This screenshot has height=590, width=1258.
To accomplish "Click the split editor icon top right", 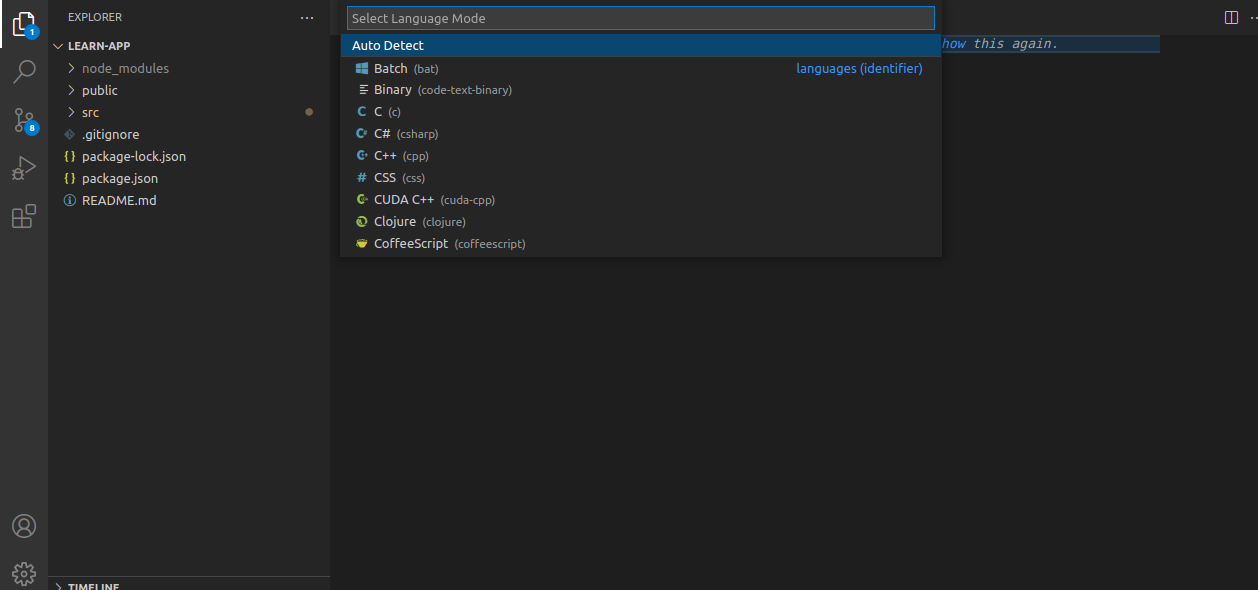I will (1230, 17).
